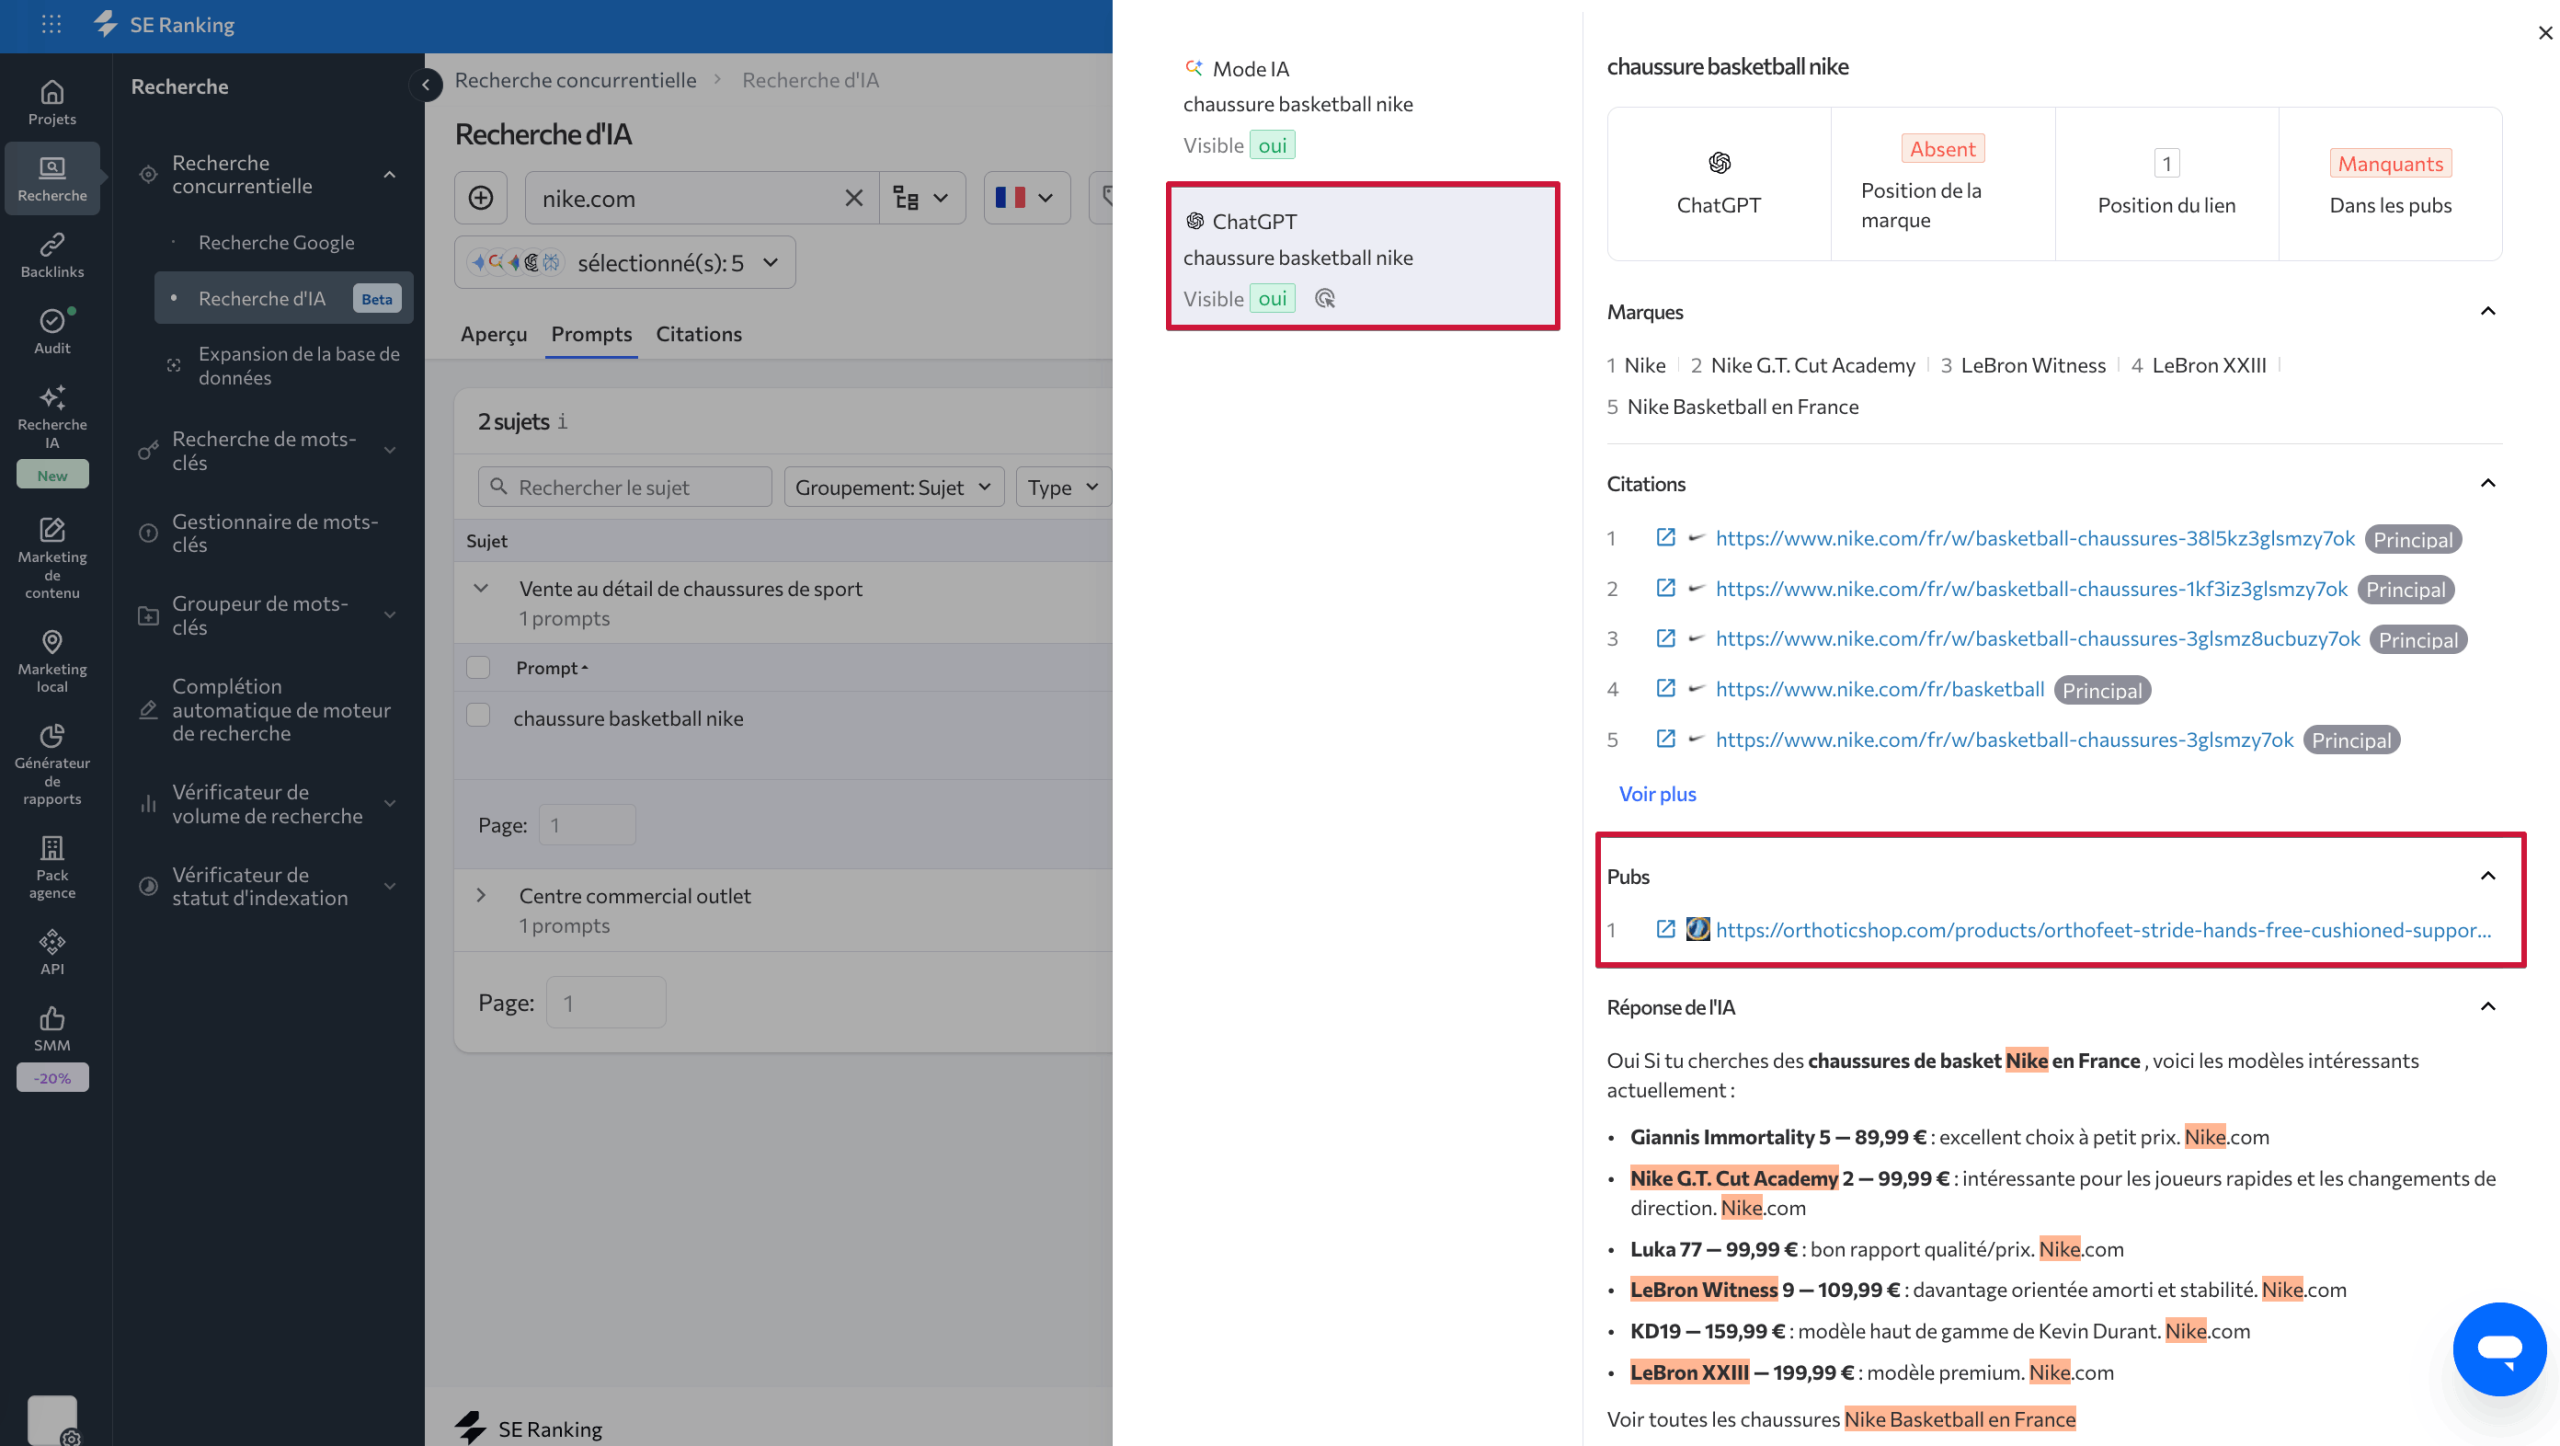This screenshot has height=1446, width=2560.
Task: Expand Recherche de mots-clés menu group
Action: [x=389, y=450]
